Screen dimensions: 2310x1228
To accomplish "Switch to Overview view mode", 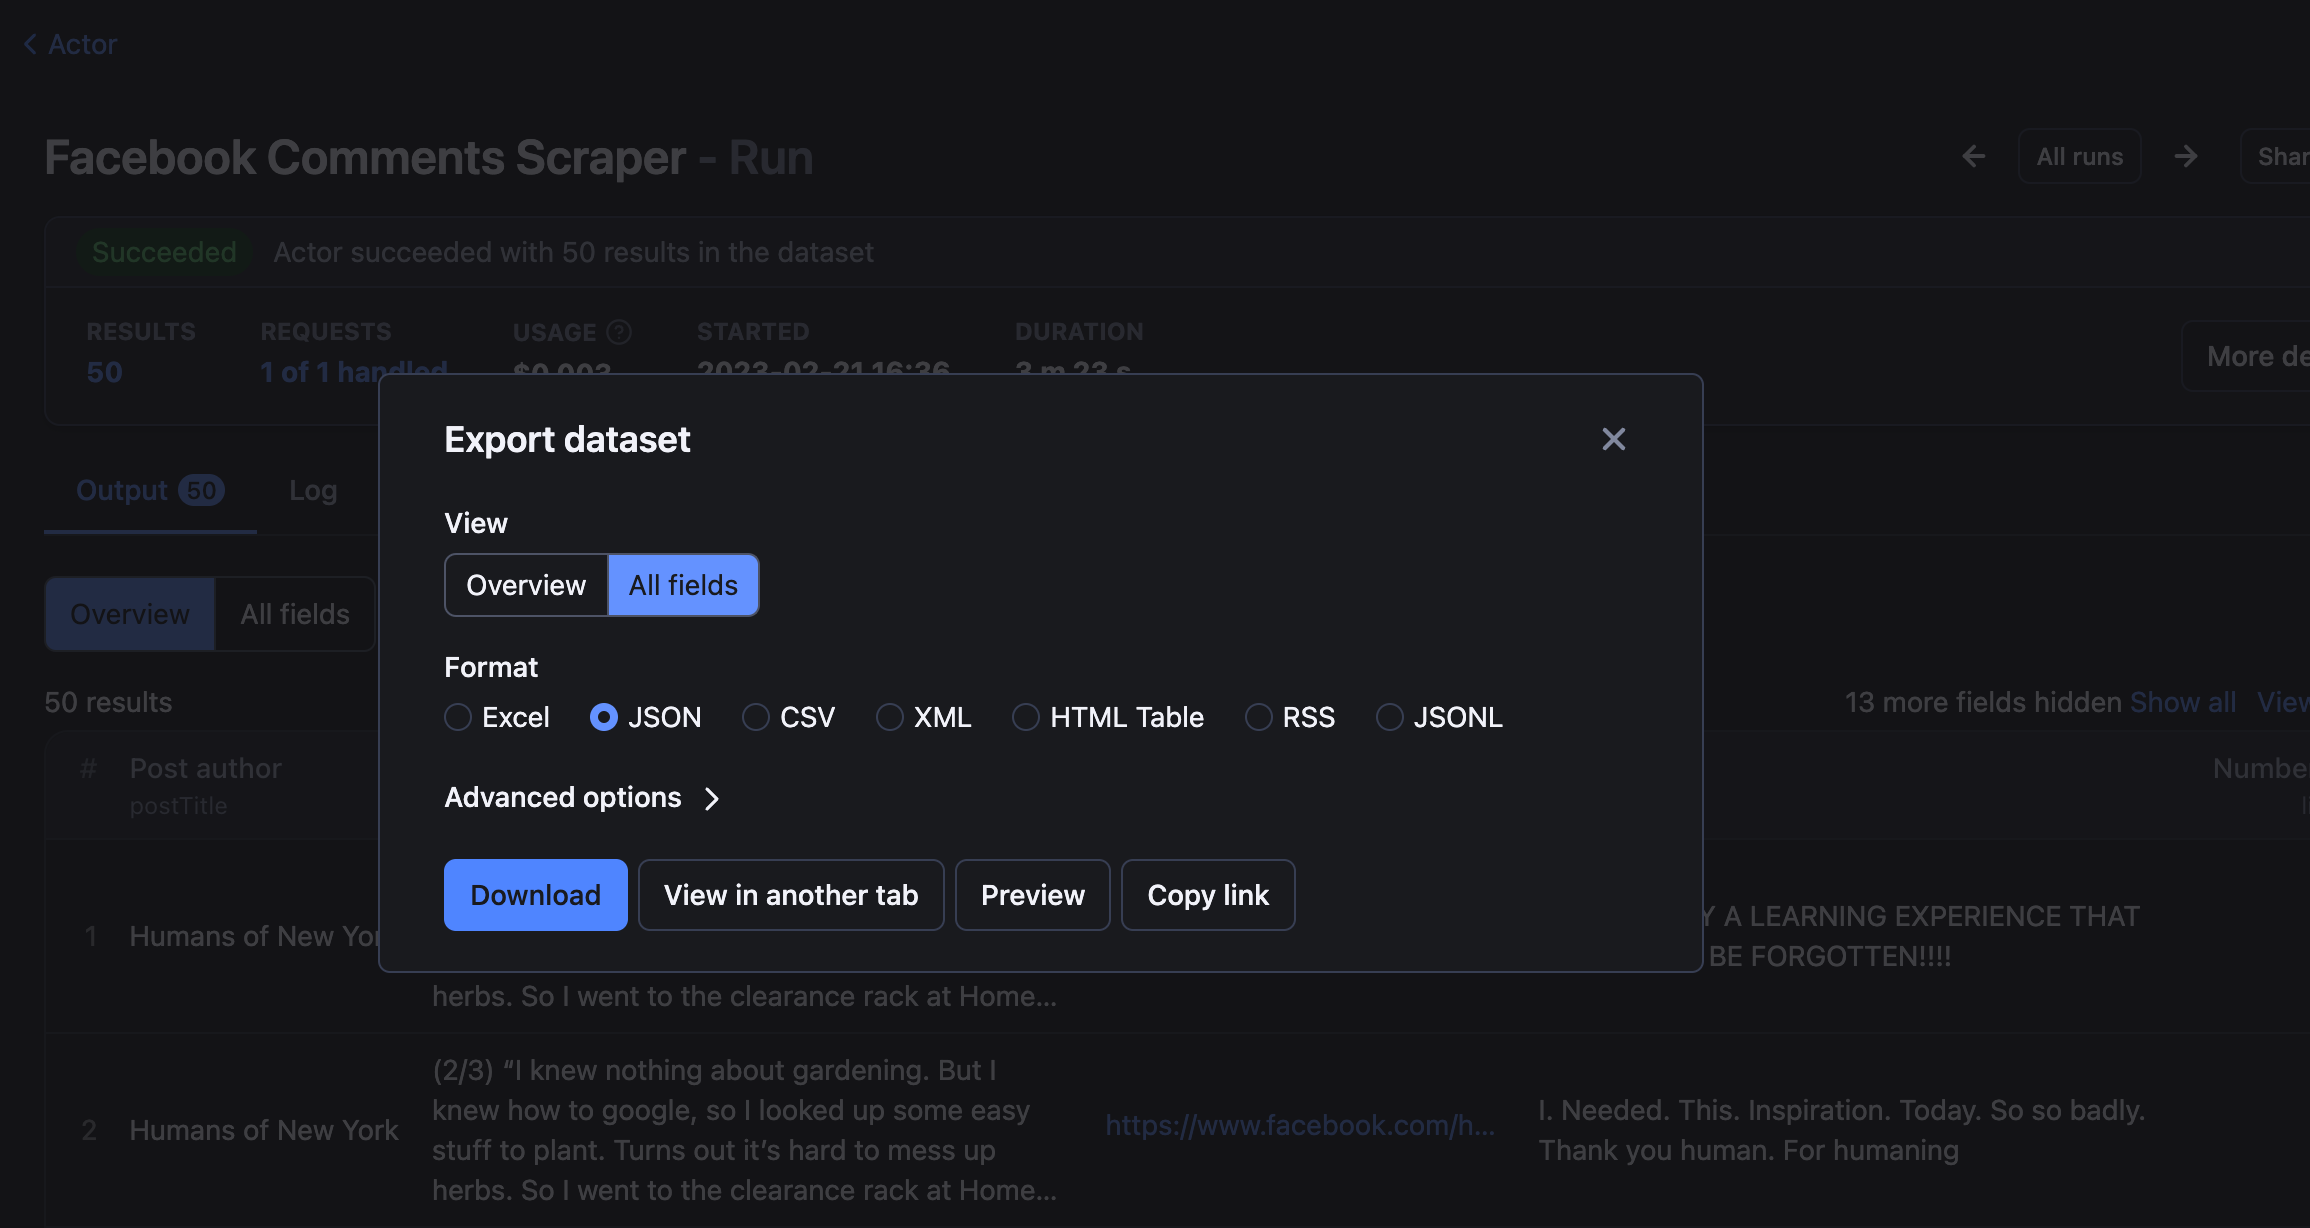I will (526, 585).
